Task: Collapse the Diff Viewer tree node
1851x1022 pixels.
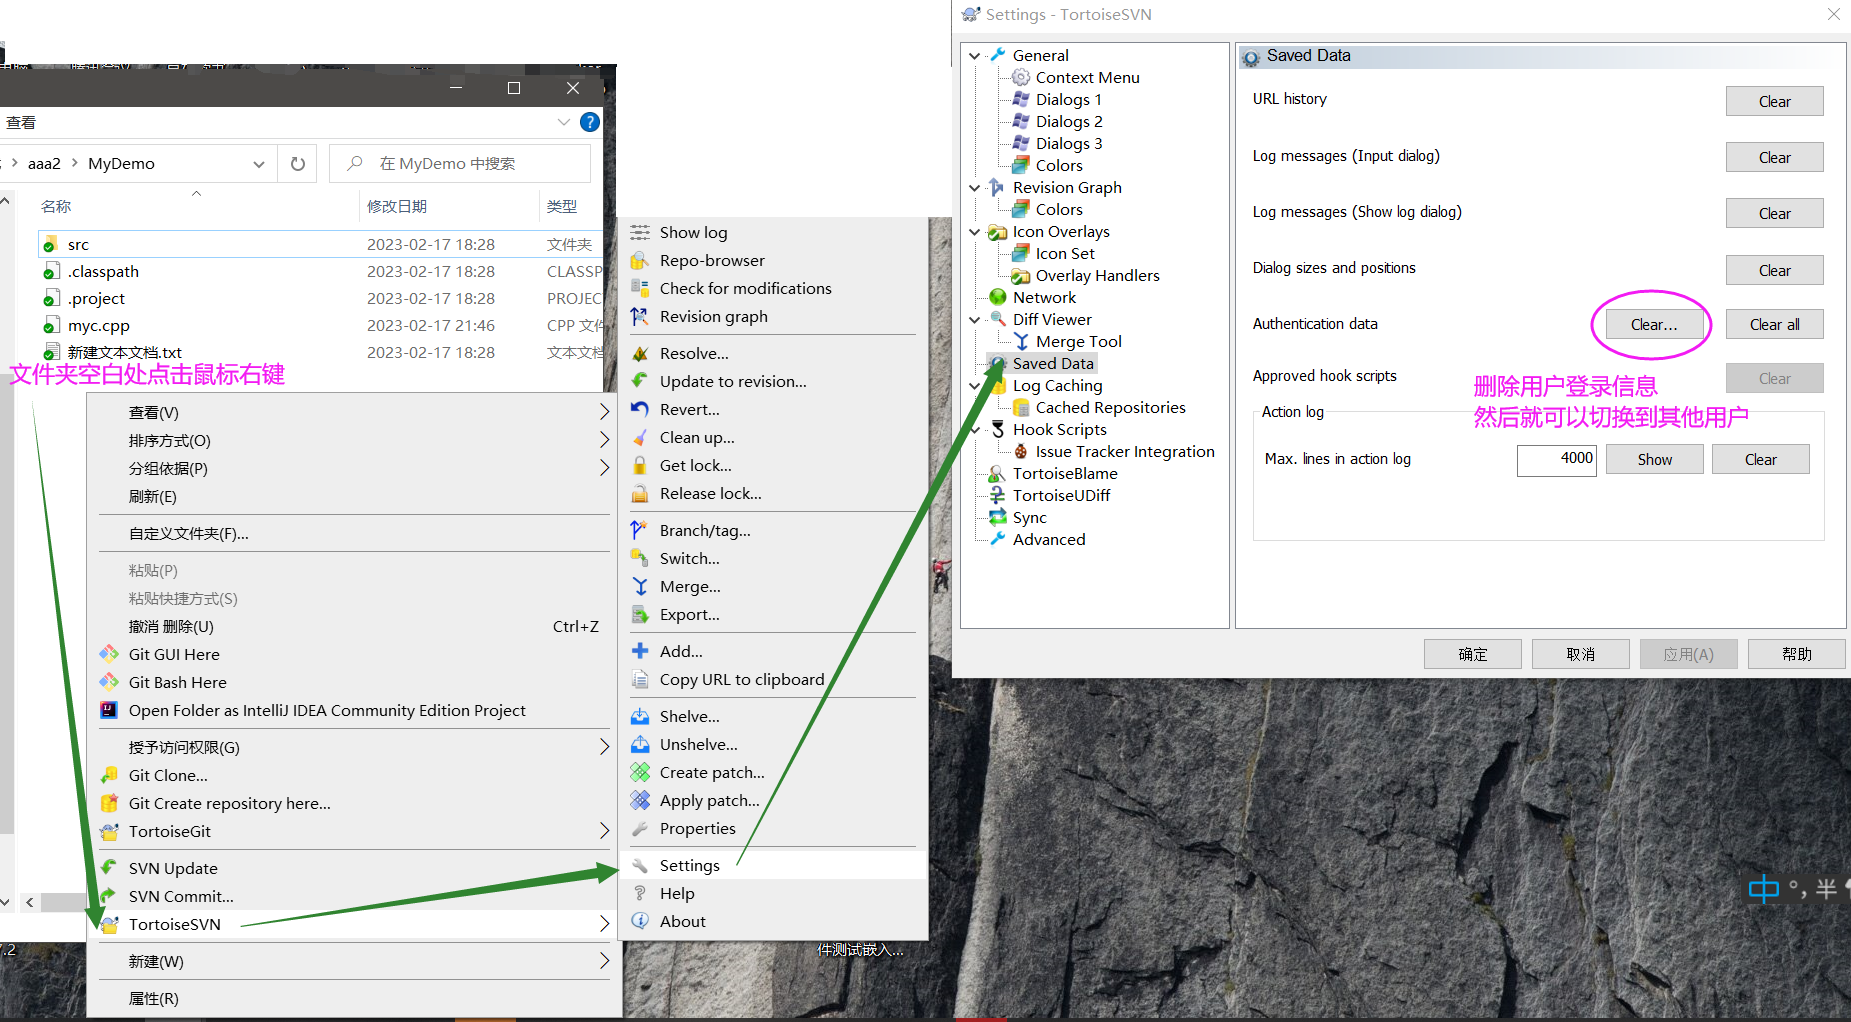Action: click(x=975, y=319)
